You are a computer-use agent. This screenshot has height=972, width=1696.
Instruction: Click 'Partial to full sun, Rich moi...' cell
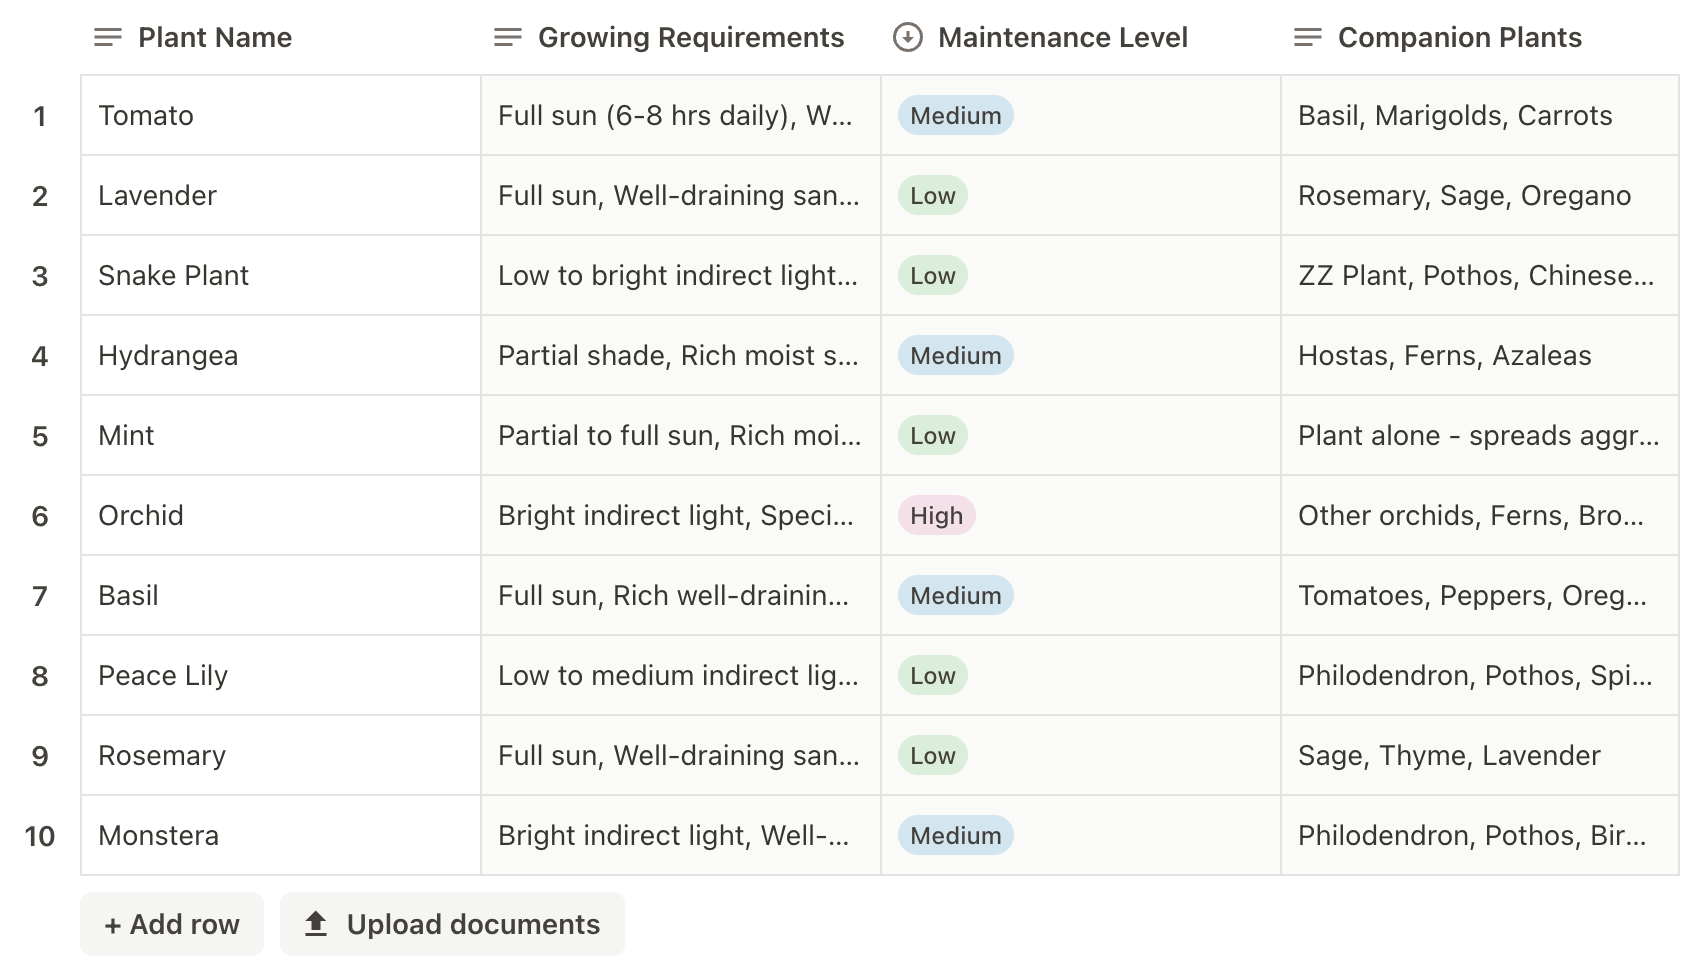(x=681, y=435)
